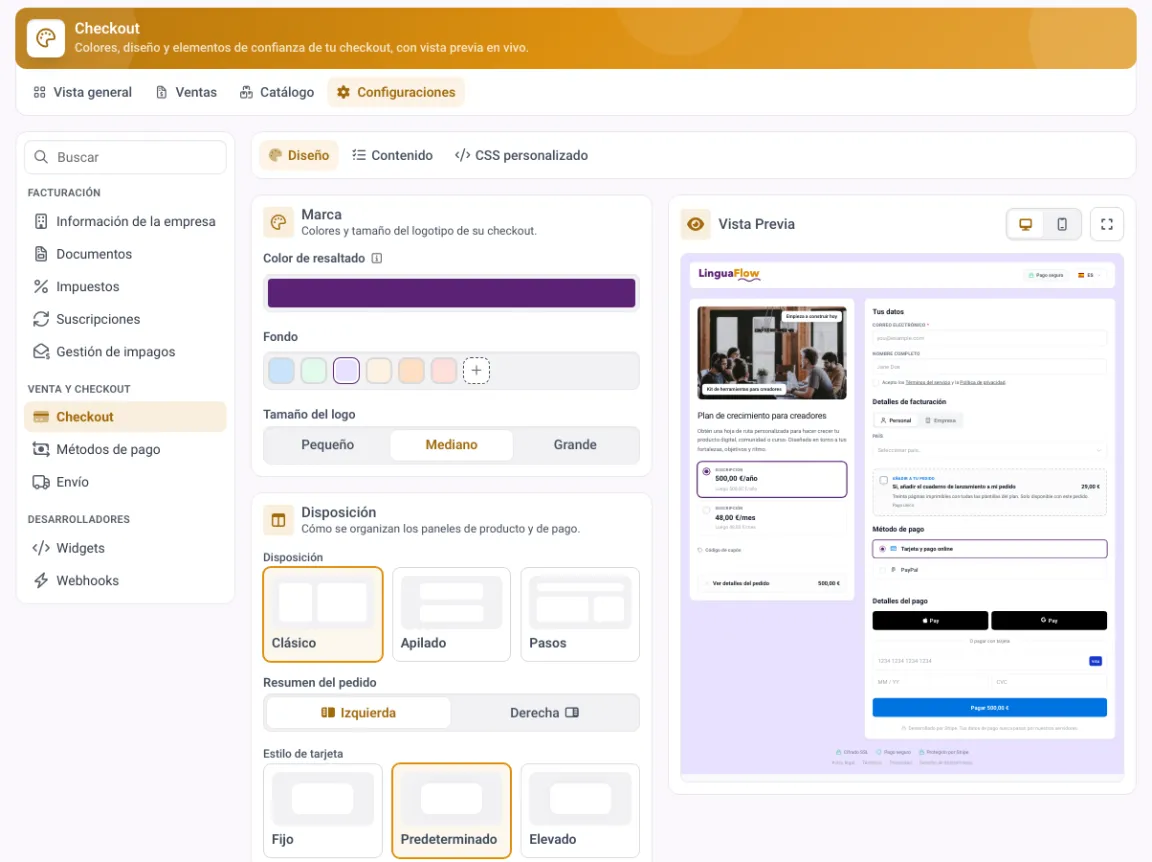
Task: Choose the cream background swatch
Action: [x=379, y=370]
